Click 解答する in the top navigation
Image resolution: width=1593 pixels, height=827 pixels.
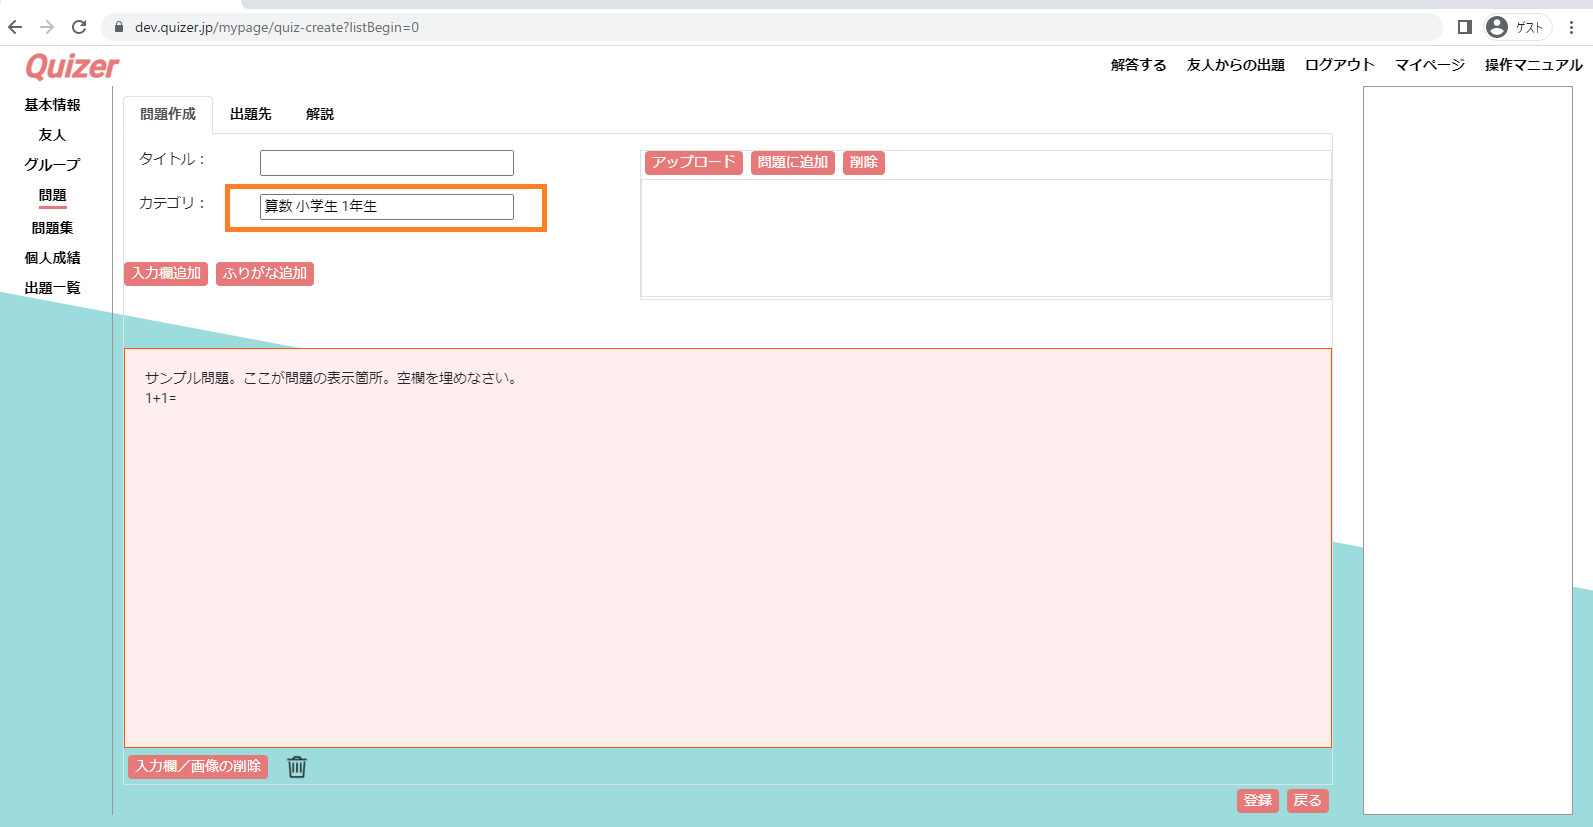tap(1138, 65)
